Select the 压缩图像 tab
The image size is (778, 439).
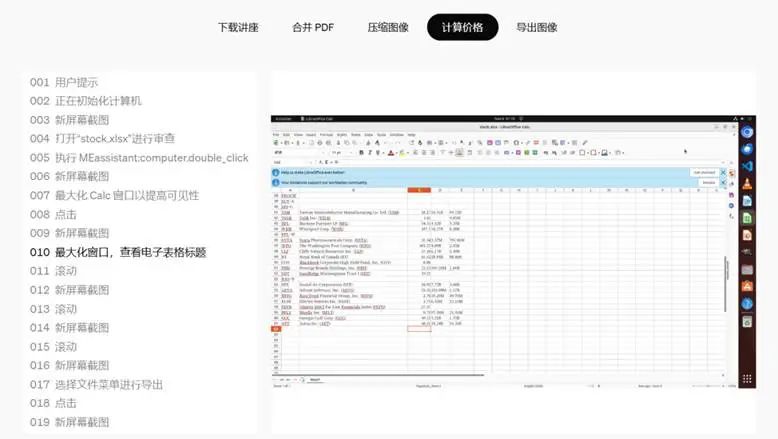tap(388, 27)
